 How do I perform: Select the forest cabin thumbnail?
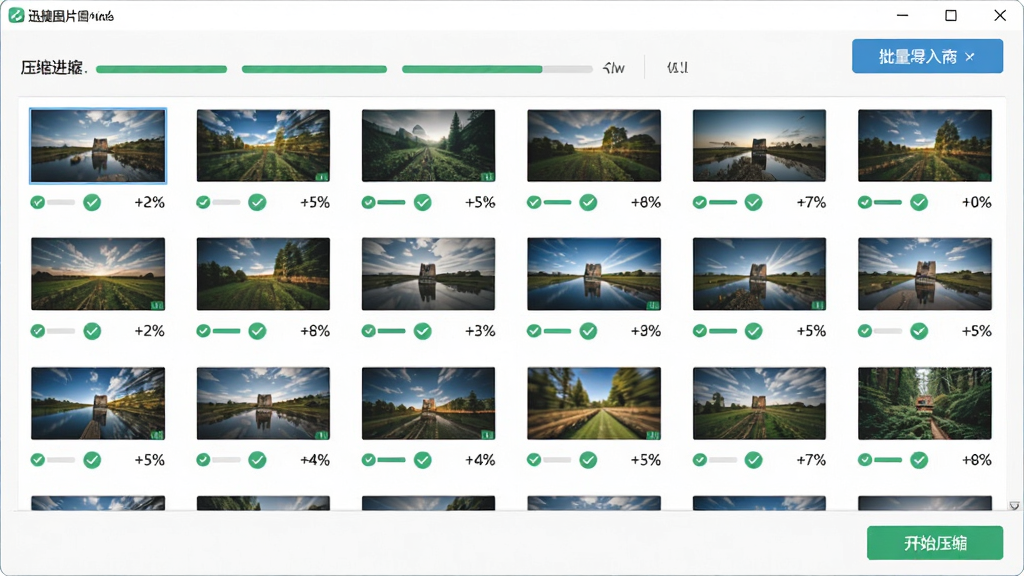point(925,403)
